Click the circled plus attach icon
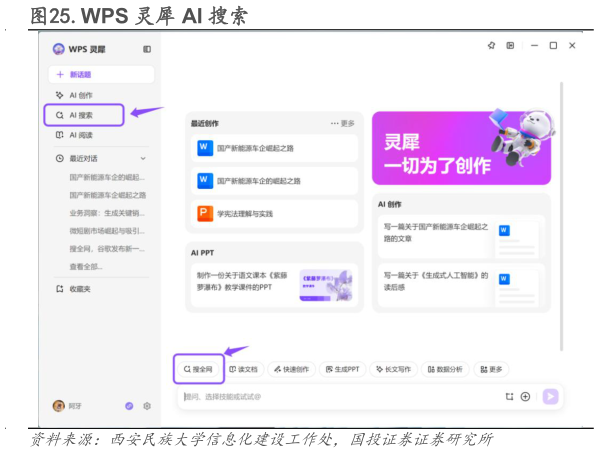This screenshot has height=453, width=599. tap(526, 396)
